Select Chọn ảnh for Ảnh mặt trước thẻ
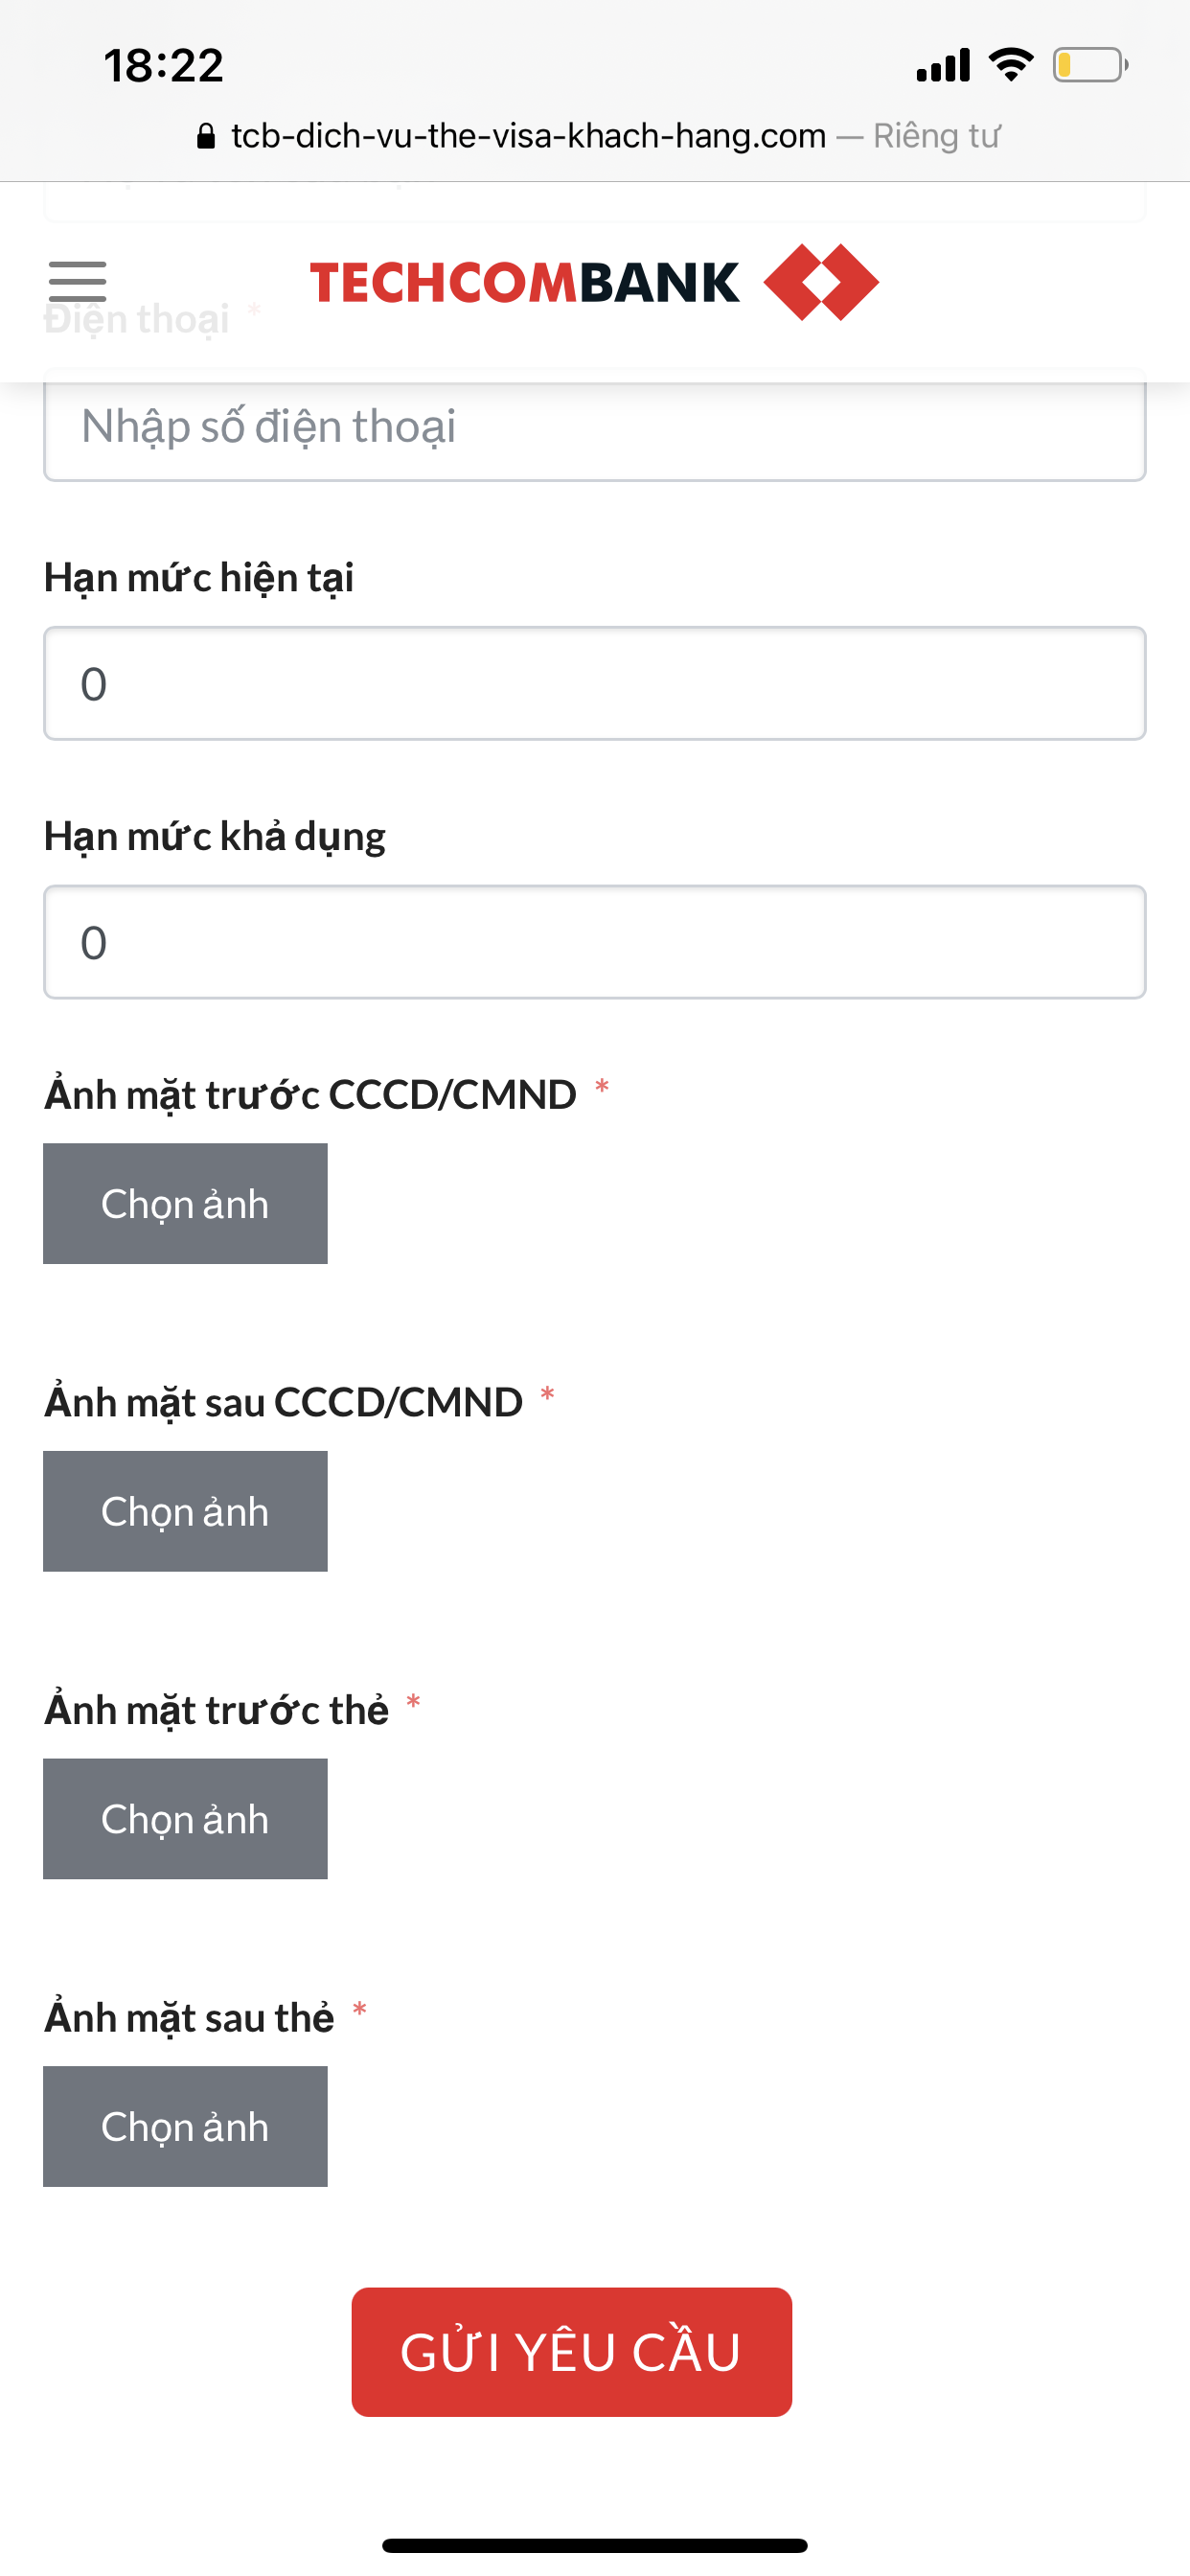The width and height of the screenshot is (1190, 2576). [x=185, y=1819]
